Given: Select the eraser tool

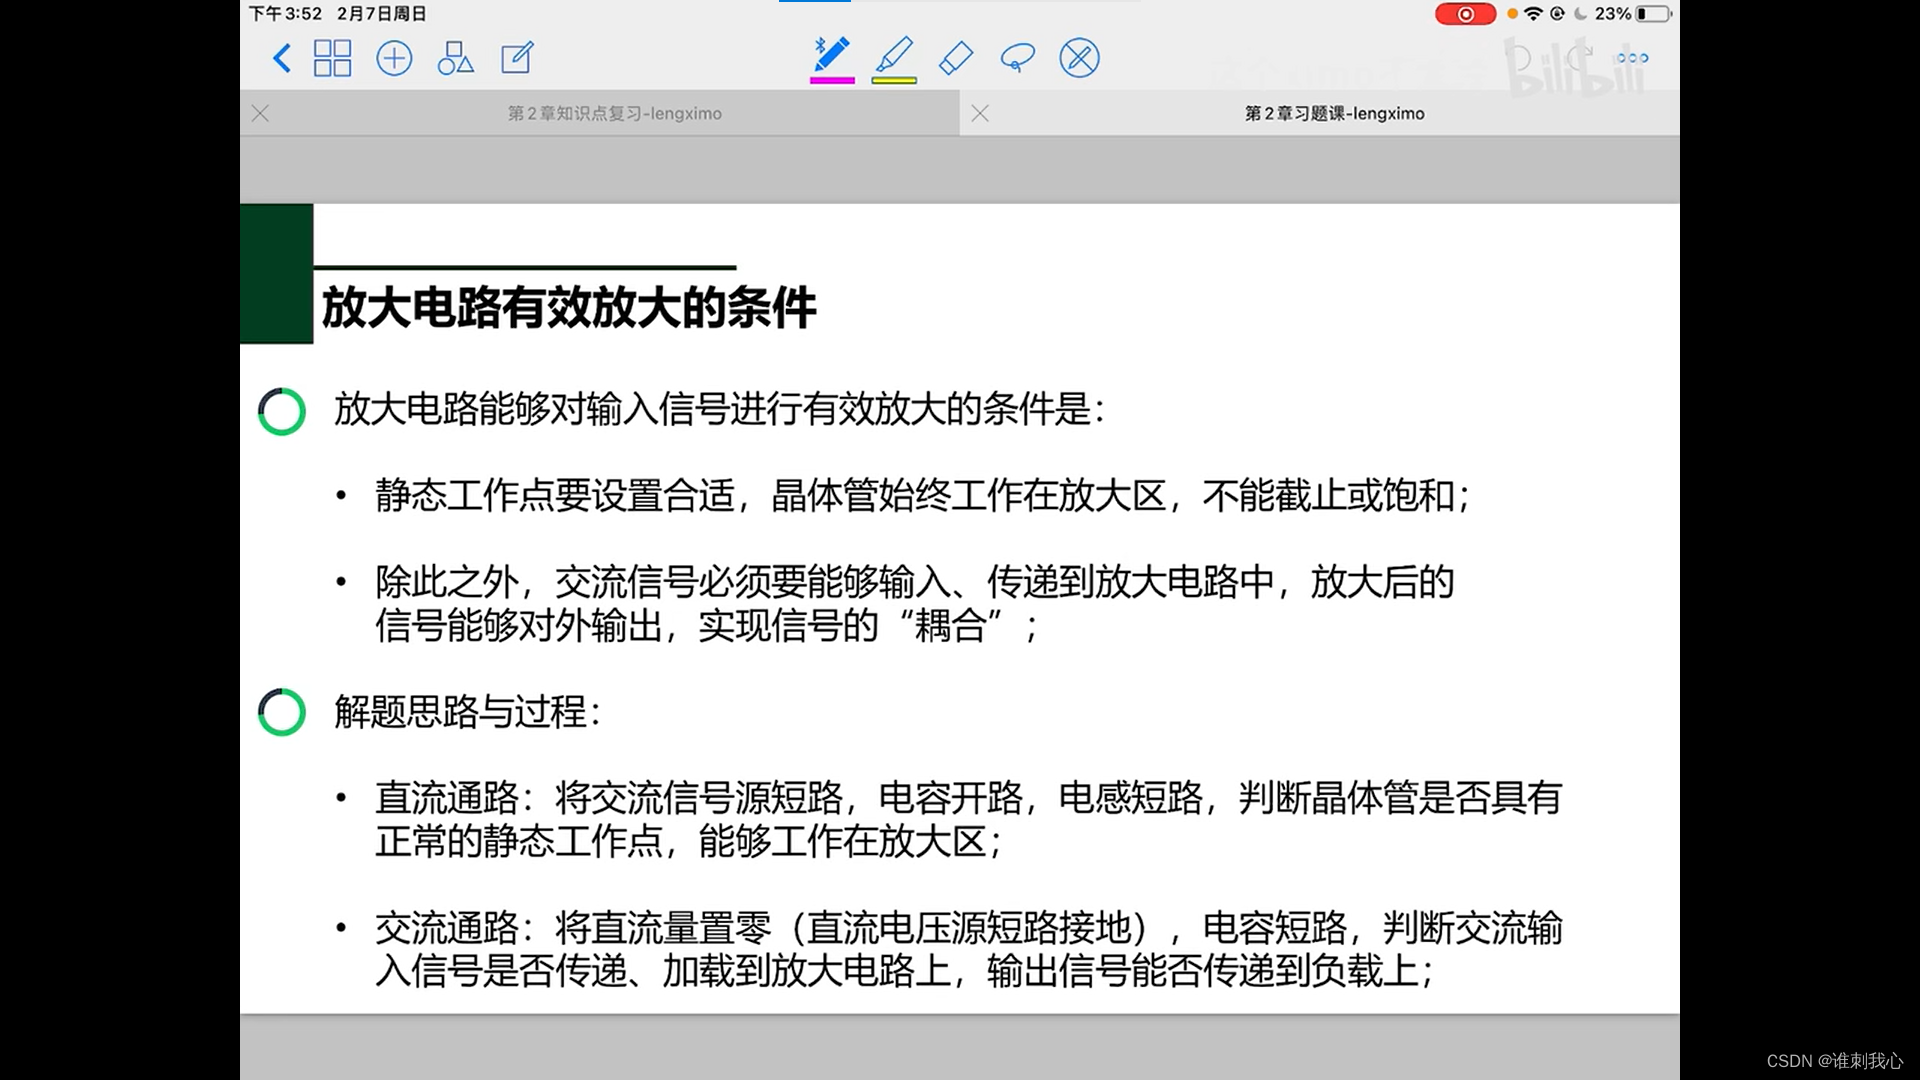Looking at the screenshot, I should pyautogui.click(x=956, y=58).
